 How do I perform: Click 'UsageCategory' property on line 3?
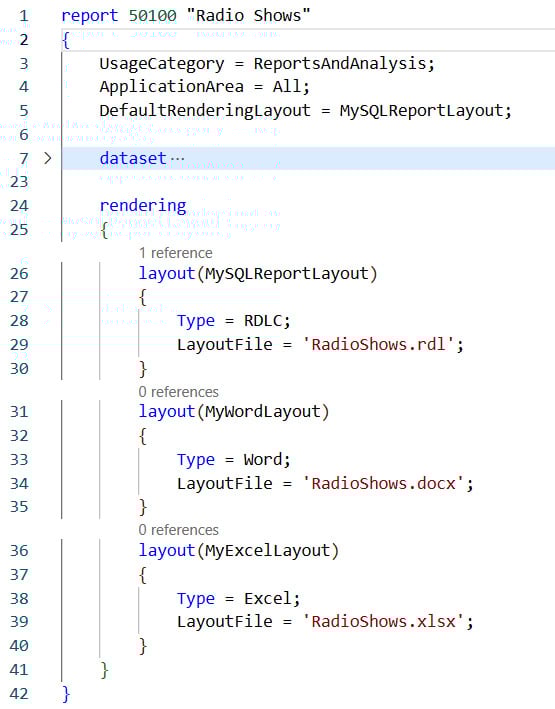[162, 64]
